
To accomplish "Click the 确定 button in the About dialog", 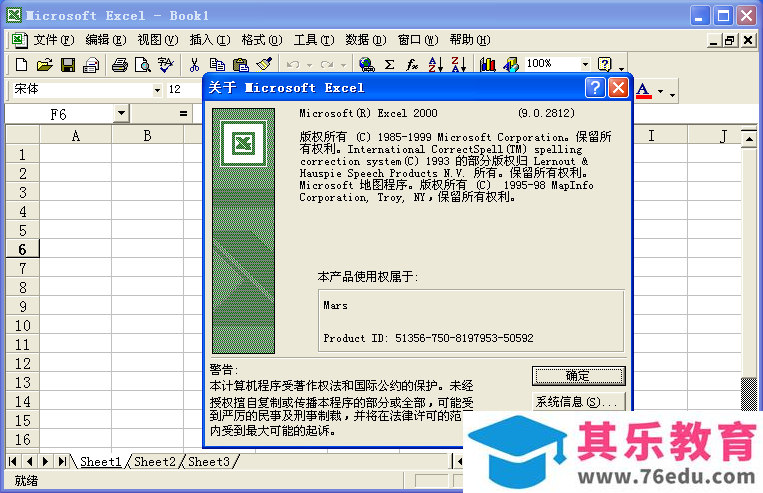I will click(578, 376).
